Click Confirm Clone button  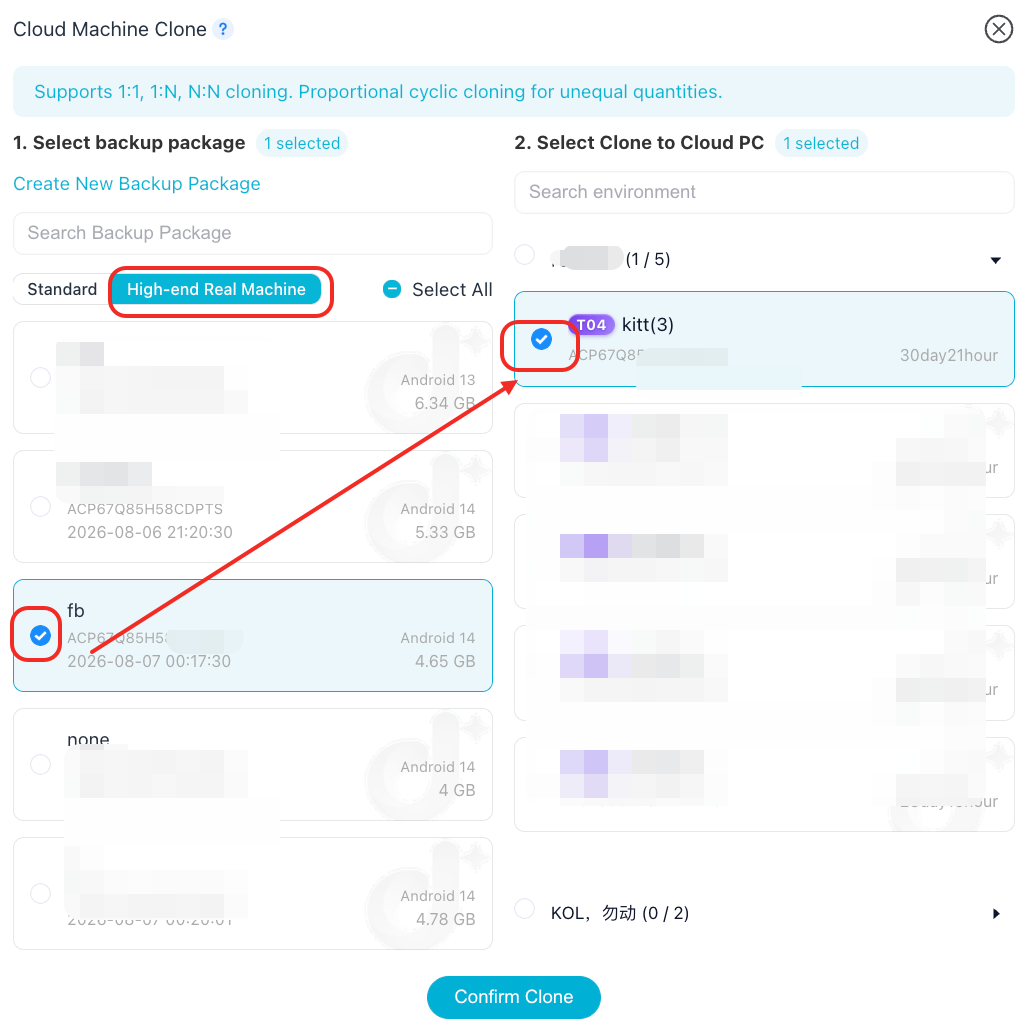click(x=513, y=996)
